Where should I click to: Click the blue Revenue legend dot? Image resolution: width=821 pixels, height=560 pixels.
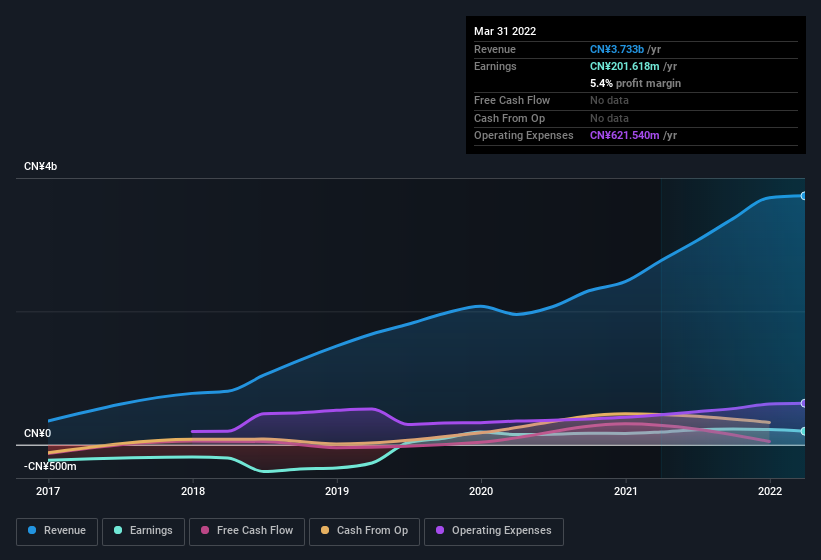[32, 530]
